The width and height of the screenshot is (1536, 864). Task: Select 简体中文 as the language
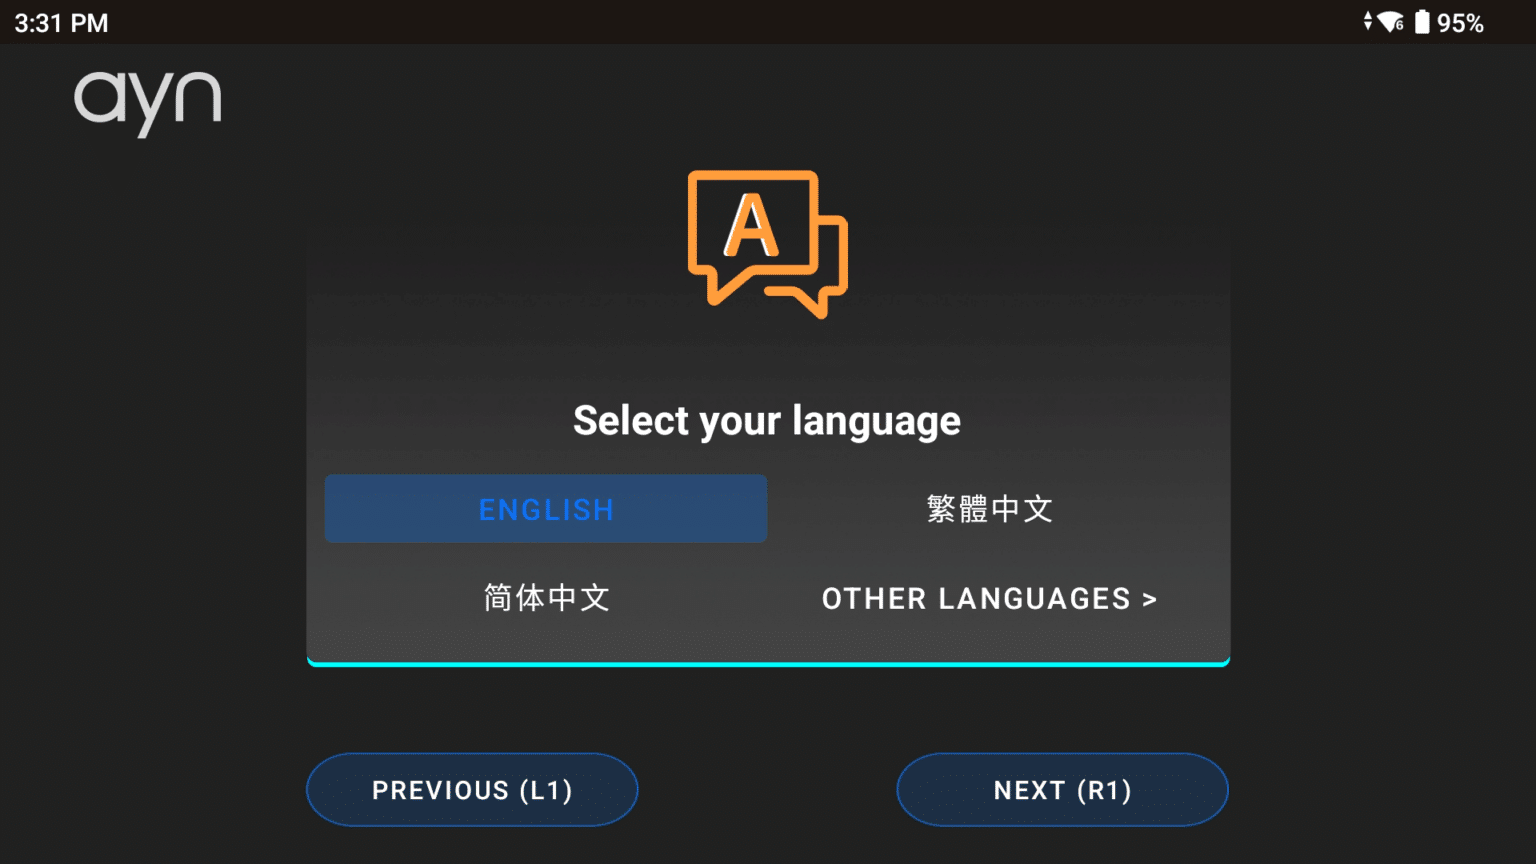pyautogui.click(x=545, y=598)
